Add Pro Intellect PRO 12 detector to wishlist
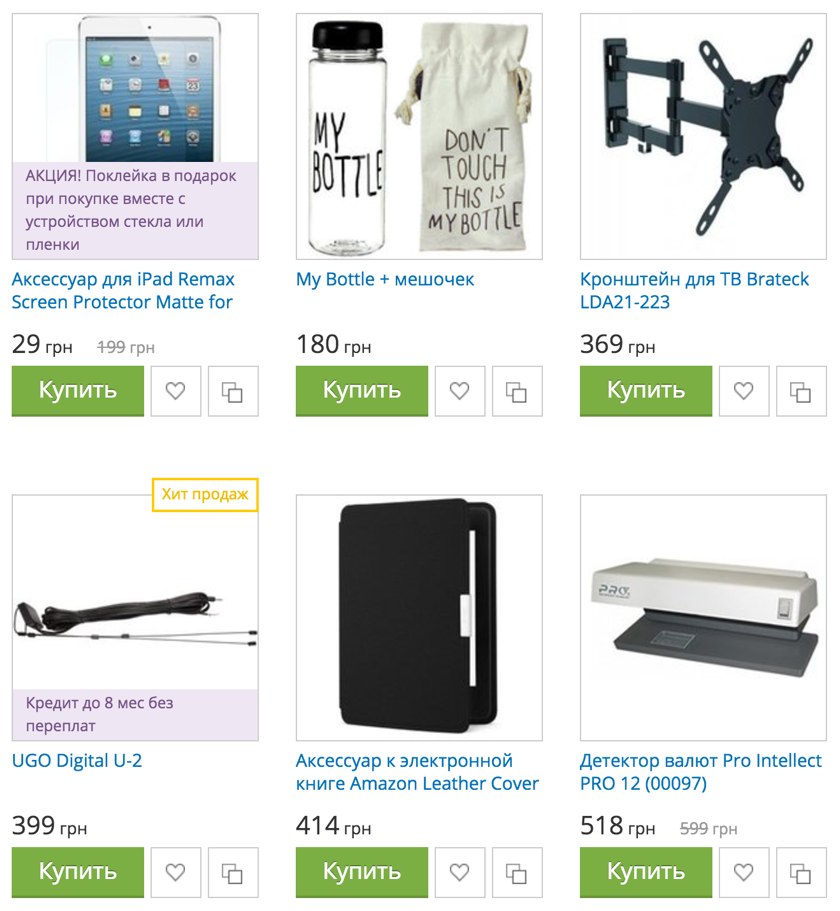The height and width of the screenshot is (911, 840). [744, 872]
